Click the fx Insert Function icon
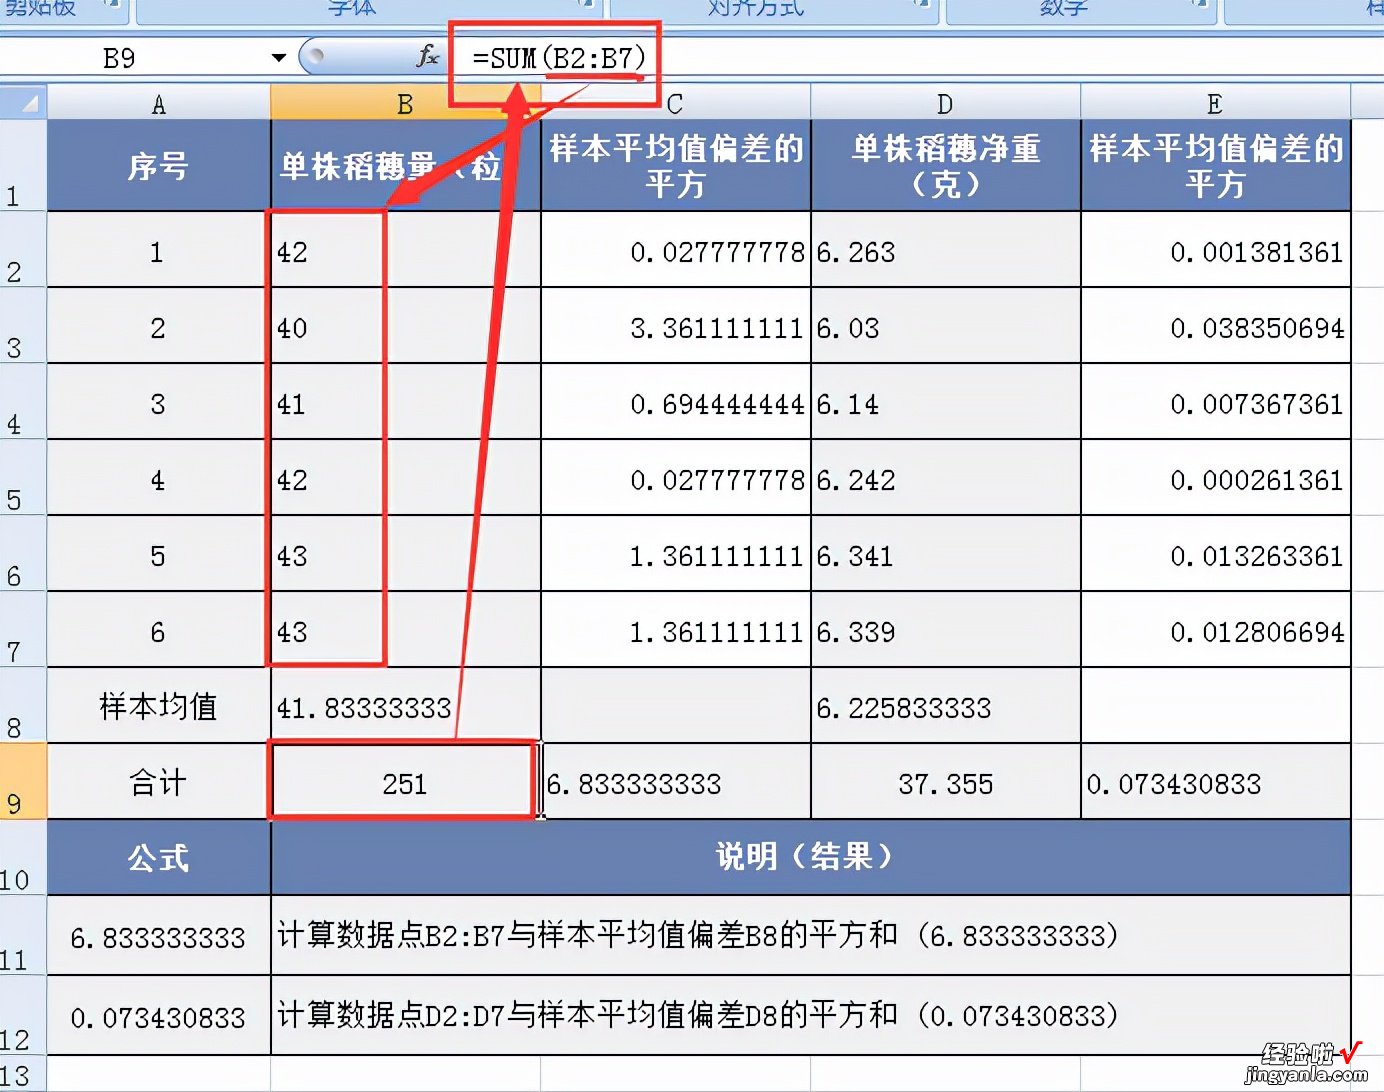 pos(427,57)
